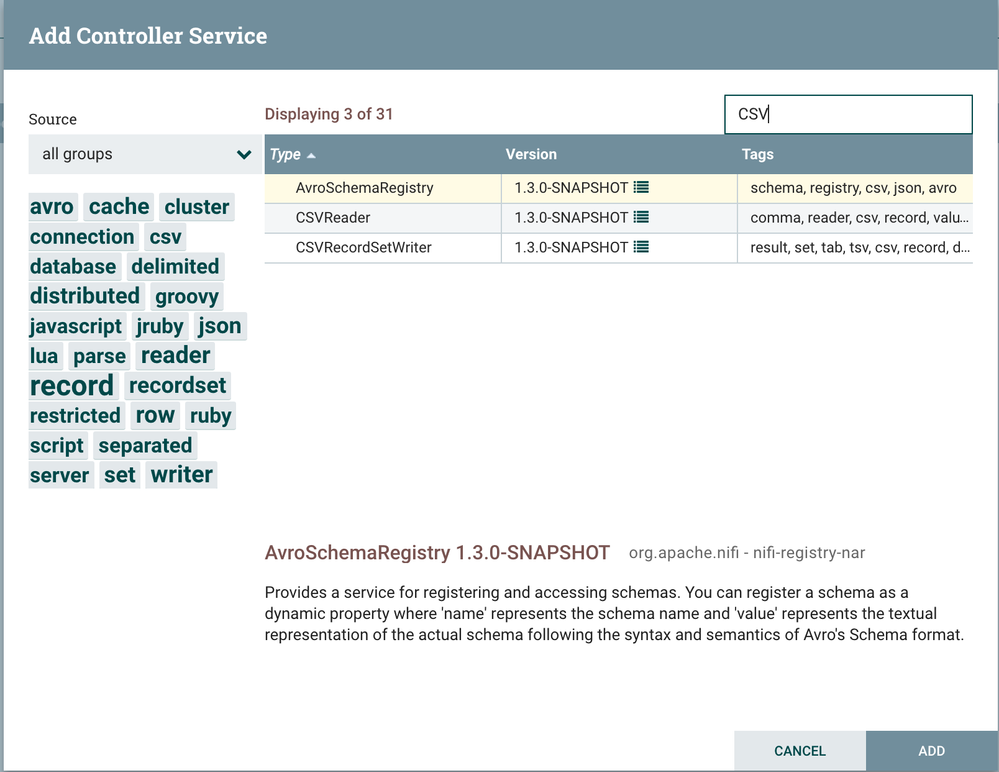This screenshot has height=772, width=999.
Task: Select the AvroSchemaRegistry service row
Action: tap(400, 188)
